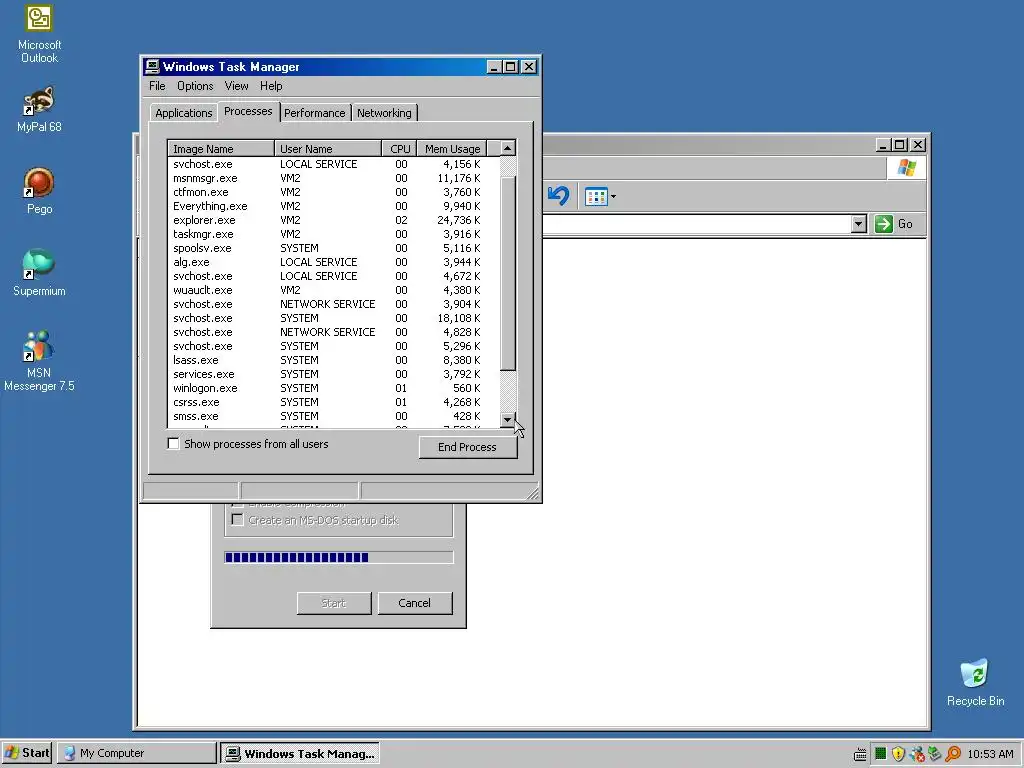Click the MSN Messenger tray icon with red X
The width and height of the screenshot is (1024, 768).
[917, 754]
